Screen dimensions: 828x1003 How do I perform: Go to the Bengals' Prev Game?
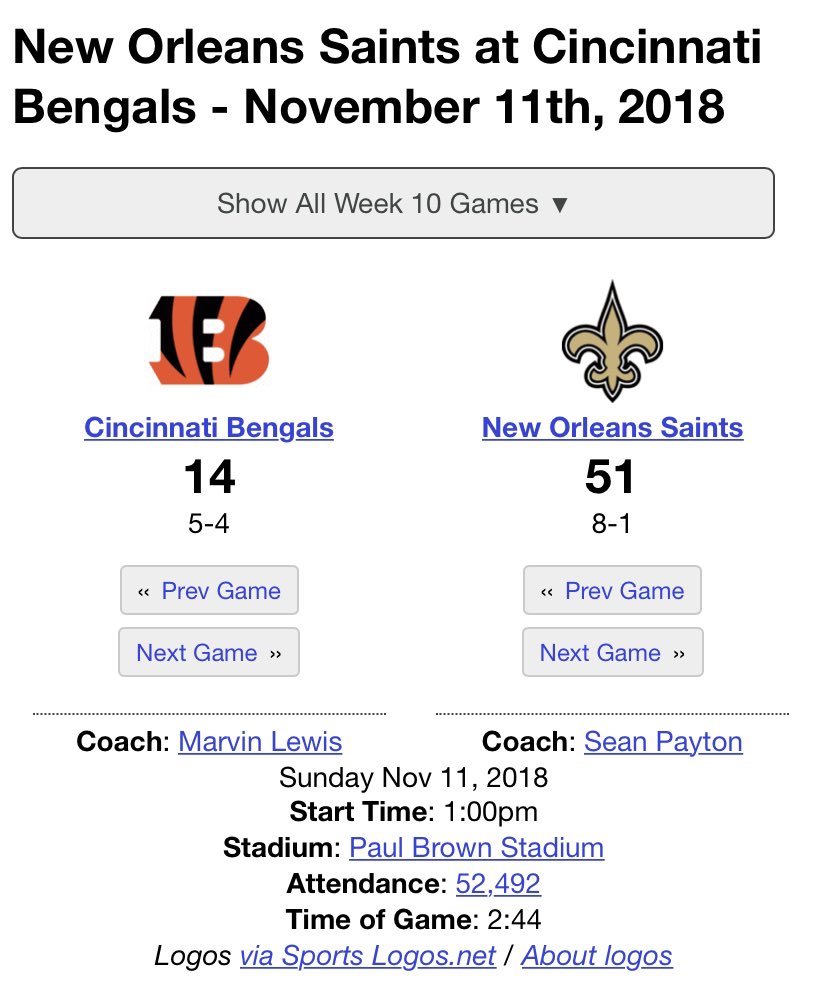[x=209, y=590]
